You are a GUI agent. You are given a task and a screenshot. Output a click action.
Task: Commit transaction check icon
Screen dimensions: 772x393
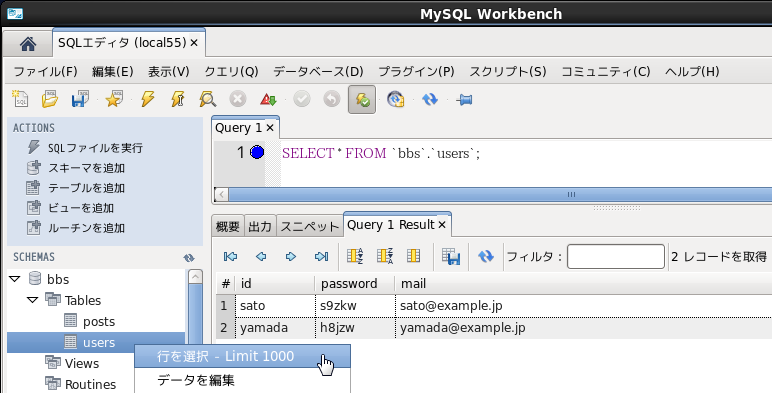coord(302,99)
